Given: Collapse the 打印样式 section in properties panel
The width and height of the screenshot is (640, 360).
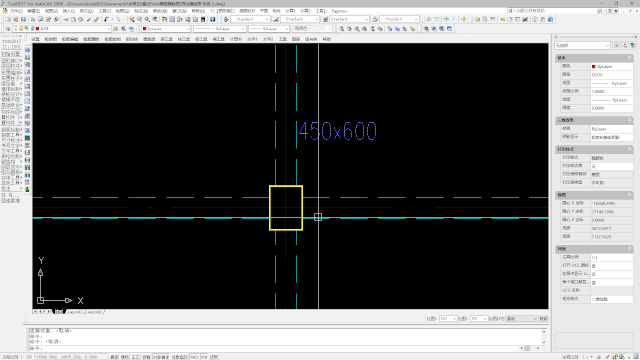Looking at the screenshot, I should [x=630, y=149].
